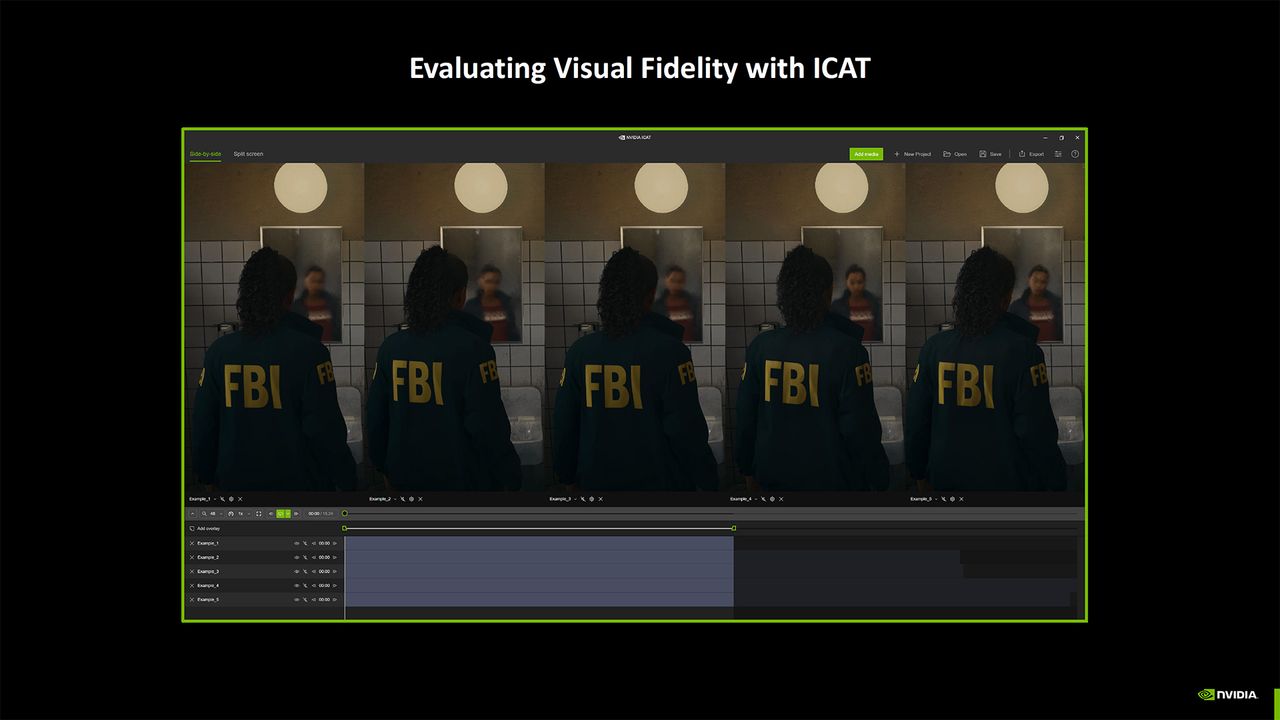This screenshot has width=1280, height=720.
Task: Toggle visibility eye for Example_1 track
Action: pos(296,543)
